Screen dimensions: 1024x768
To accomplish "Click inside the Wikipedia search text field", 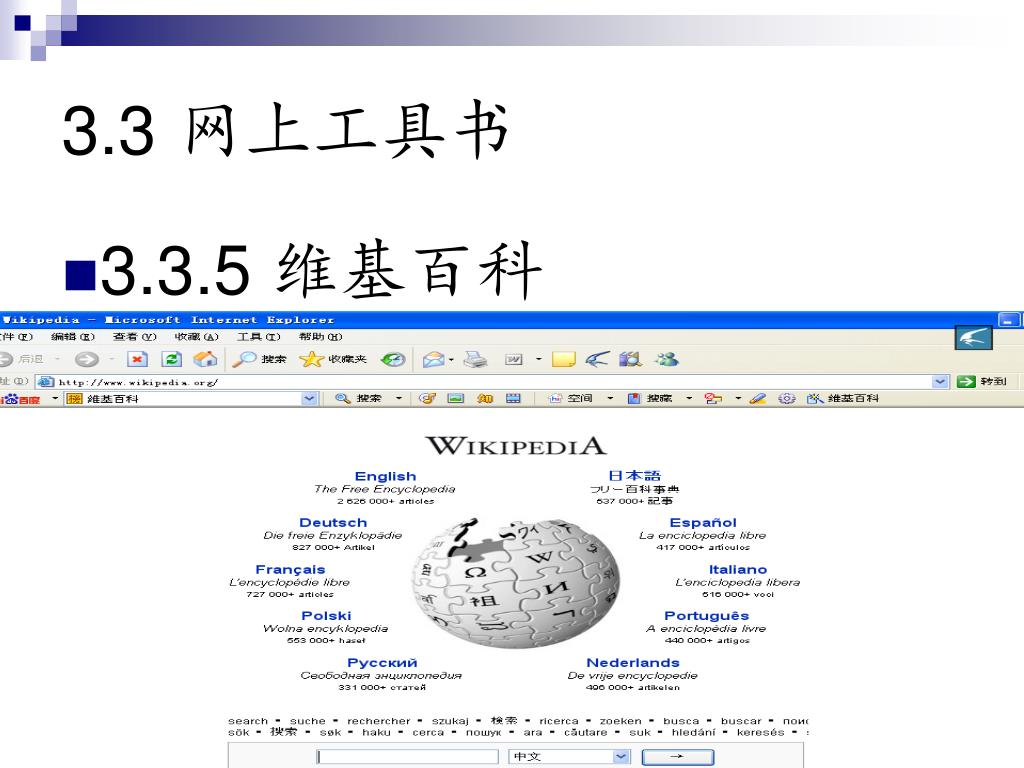I will point(408,757).
